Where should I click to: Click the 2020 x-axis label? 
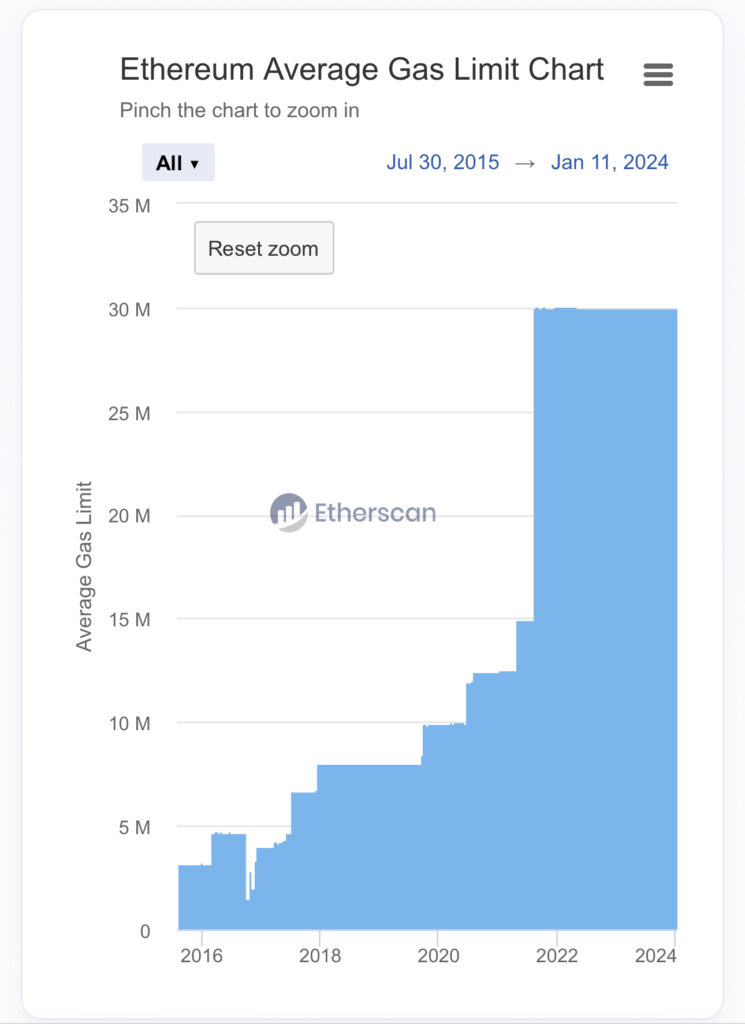click(438, 955)
